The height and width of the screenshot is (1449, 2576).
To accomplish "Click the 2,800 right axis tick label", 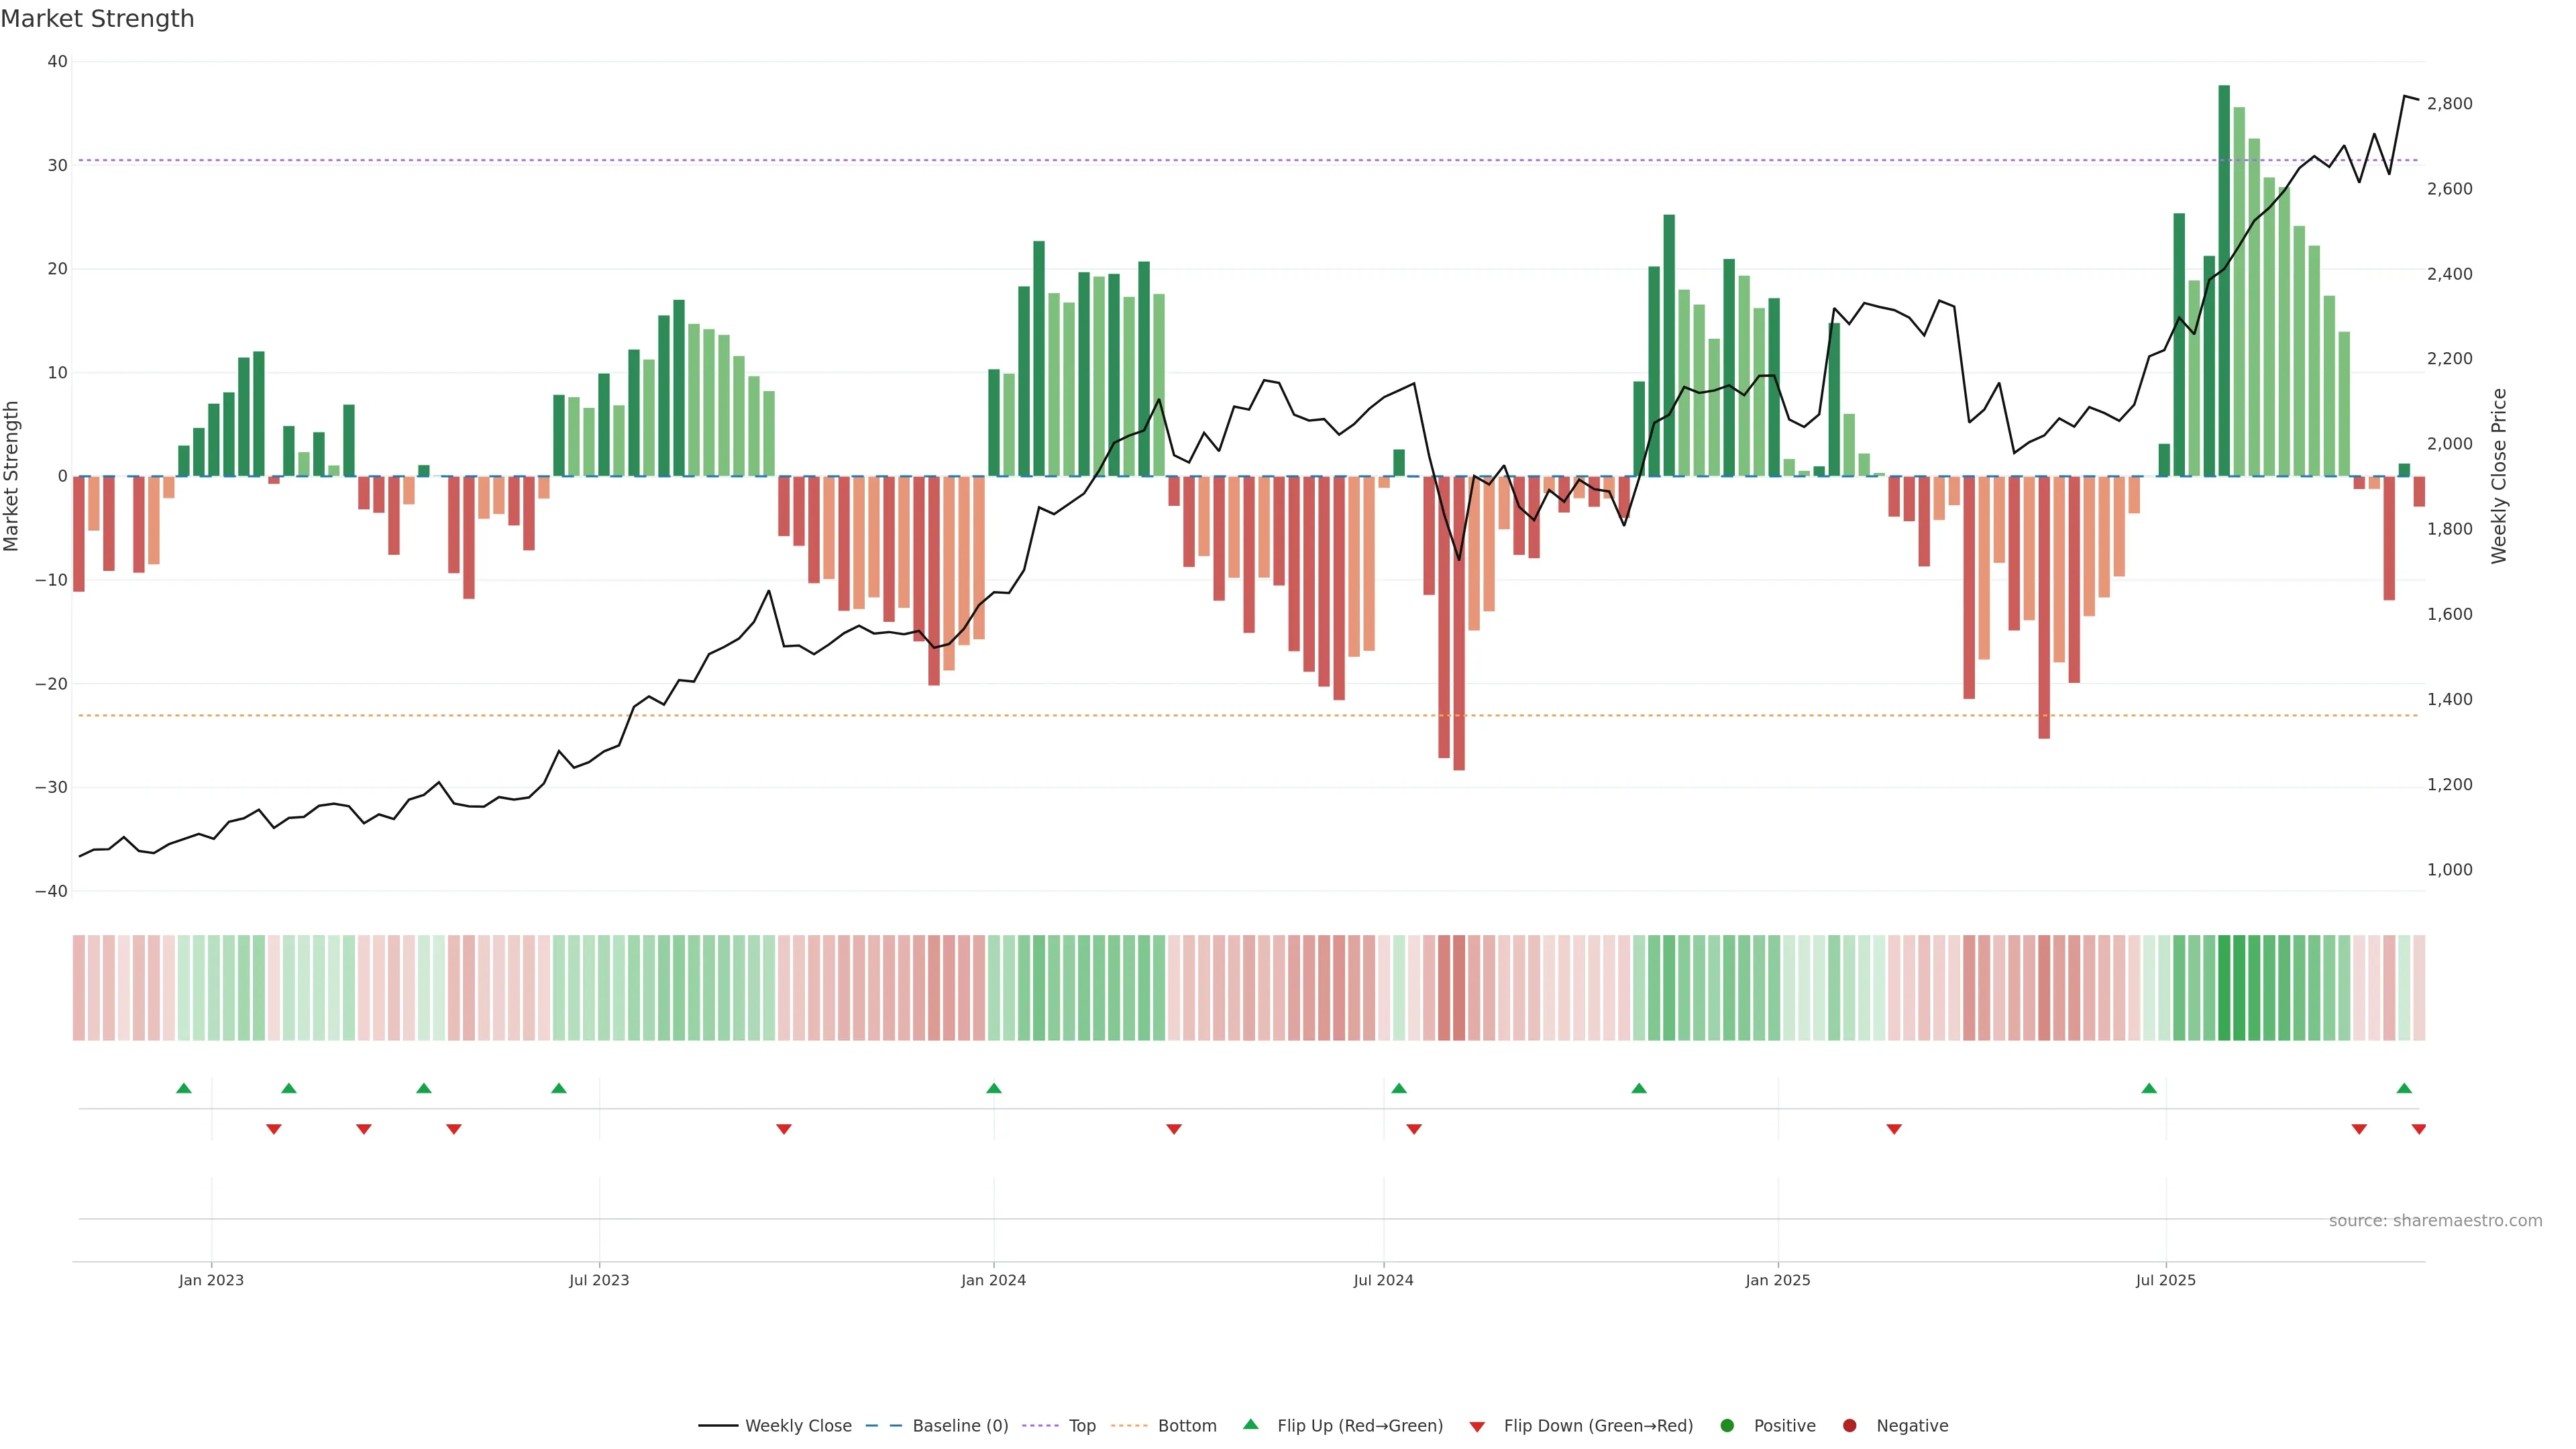I will coord(2449,104).
